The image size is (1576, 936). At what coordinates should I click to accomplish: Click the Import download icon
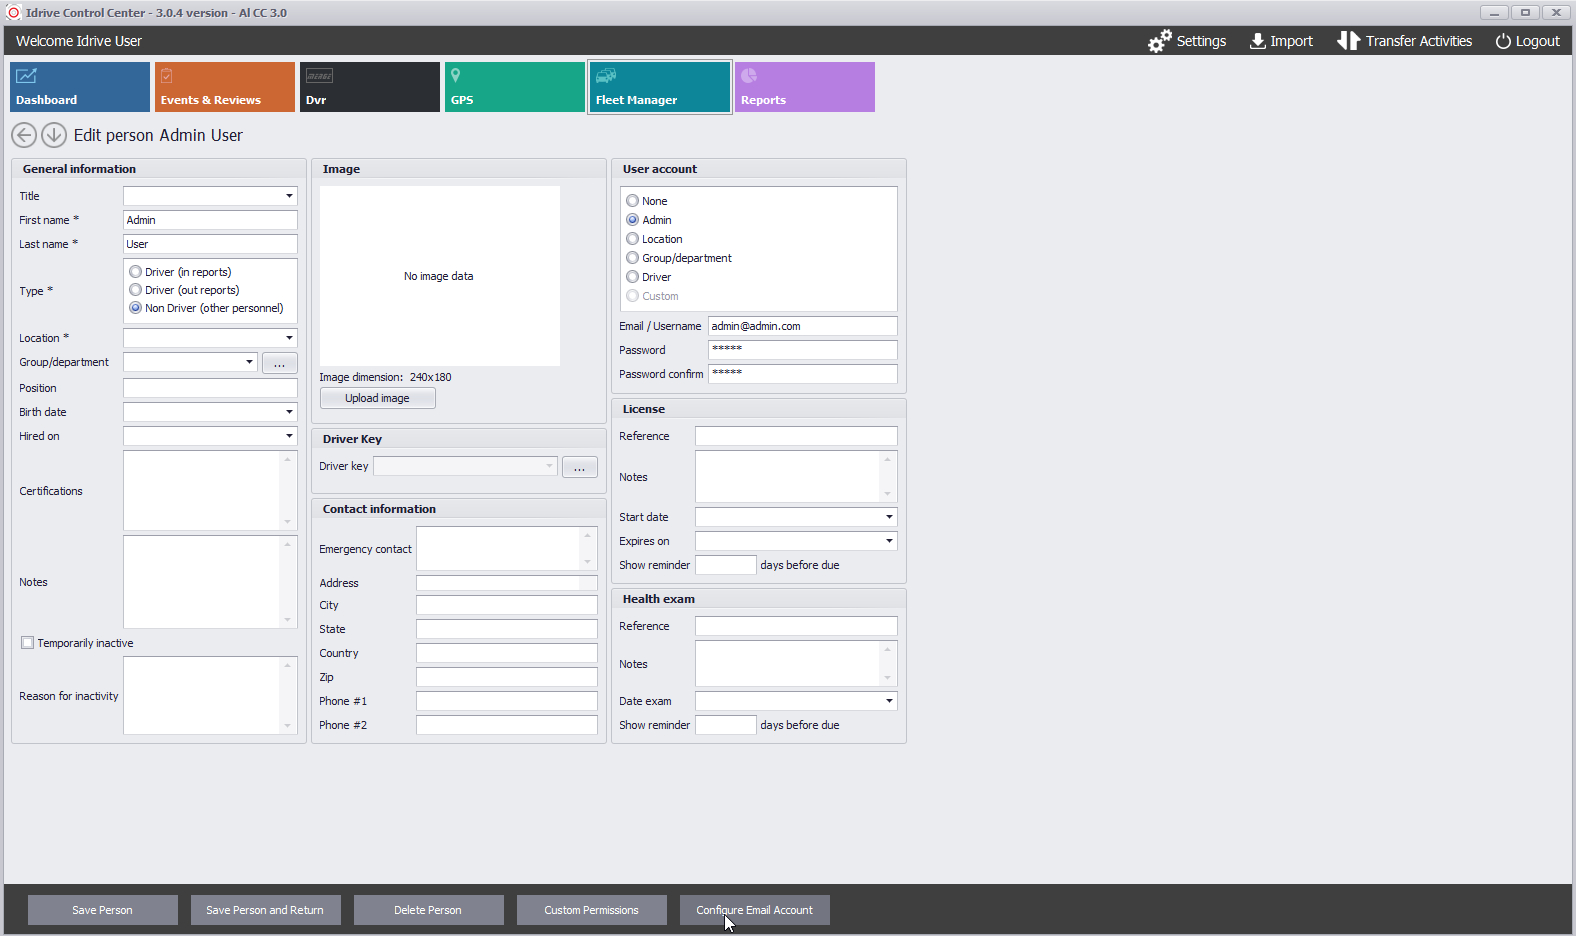(1257, 41)
